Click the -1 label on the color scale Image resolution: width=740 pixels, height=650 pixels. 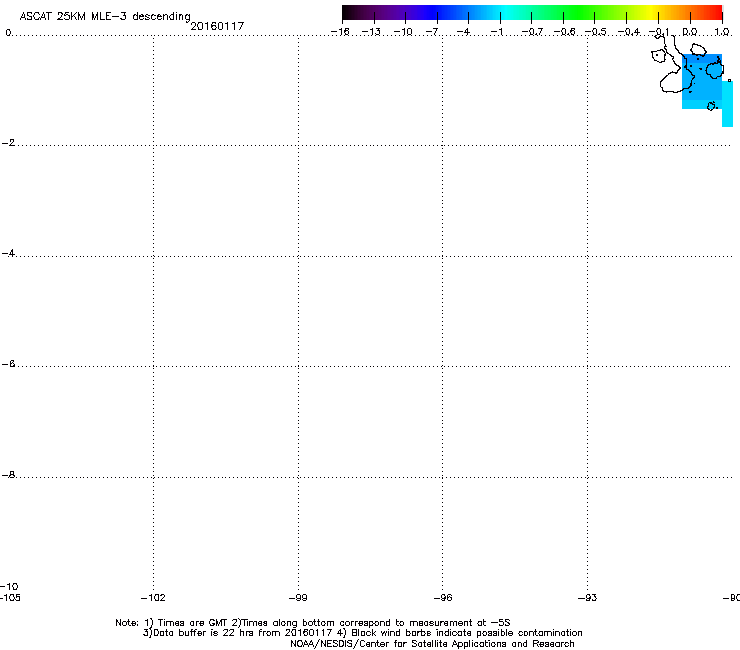point(496,32)
